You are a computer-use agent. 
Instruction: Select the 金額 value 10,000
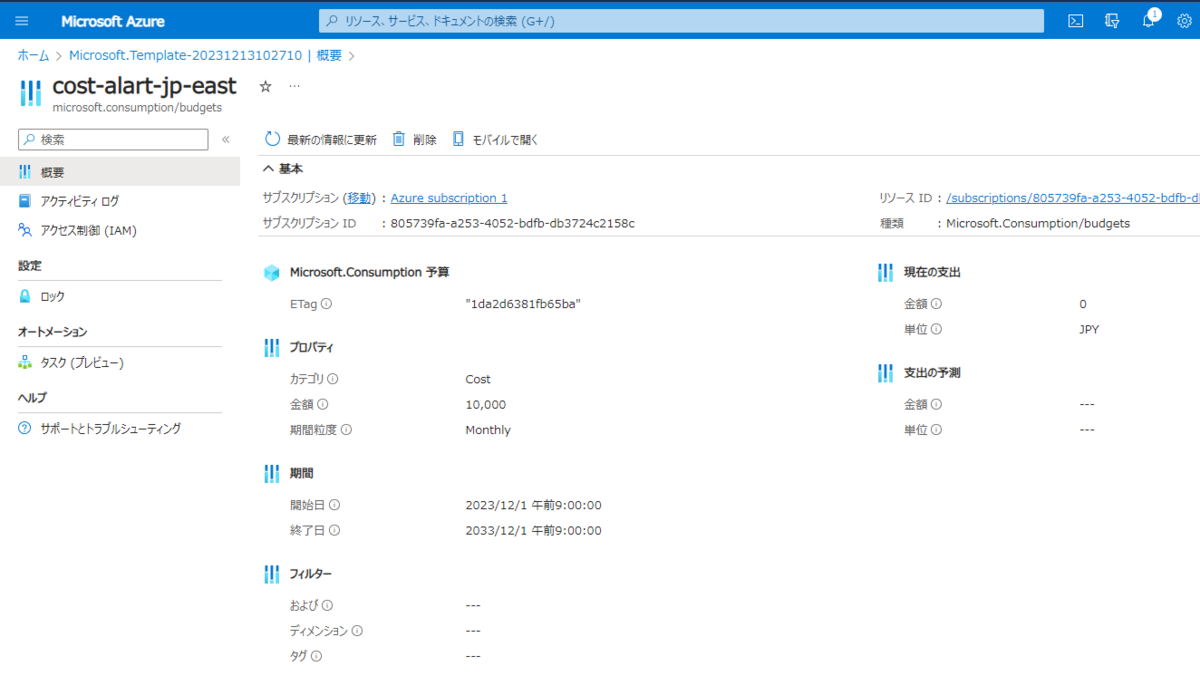tap(486, 405)
